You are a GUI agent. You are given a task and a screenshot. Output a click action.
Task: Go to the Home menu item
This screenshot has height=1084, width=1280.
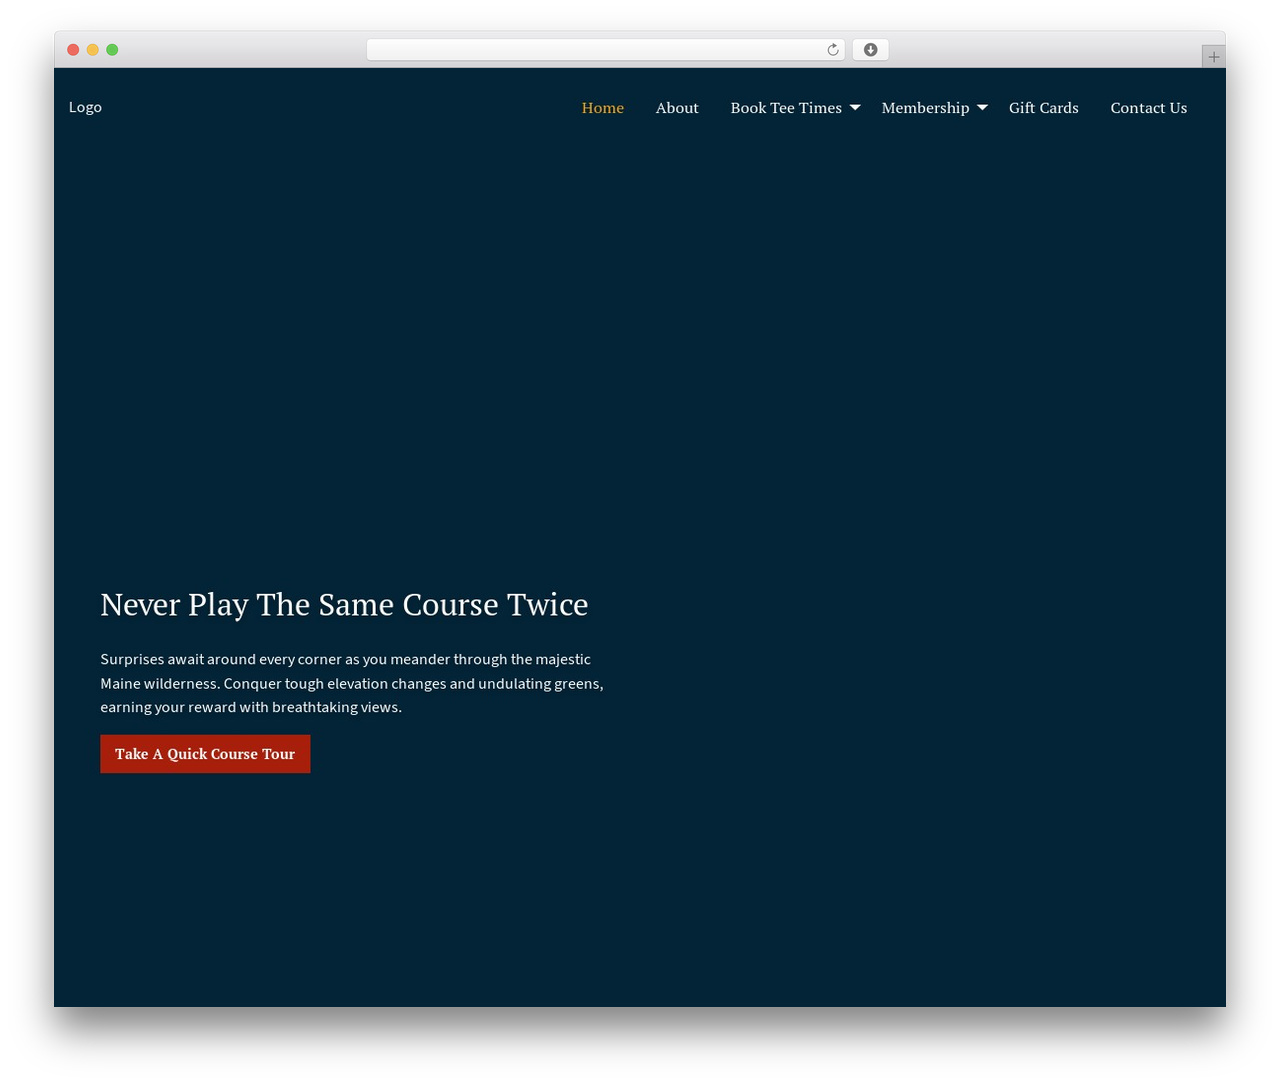(603, 108)
